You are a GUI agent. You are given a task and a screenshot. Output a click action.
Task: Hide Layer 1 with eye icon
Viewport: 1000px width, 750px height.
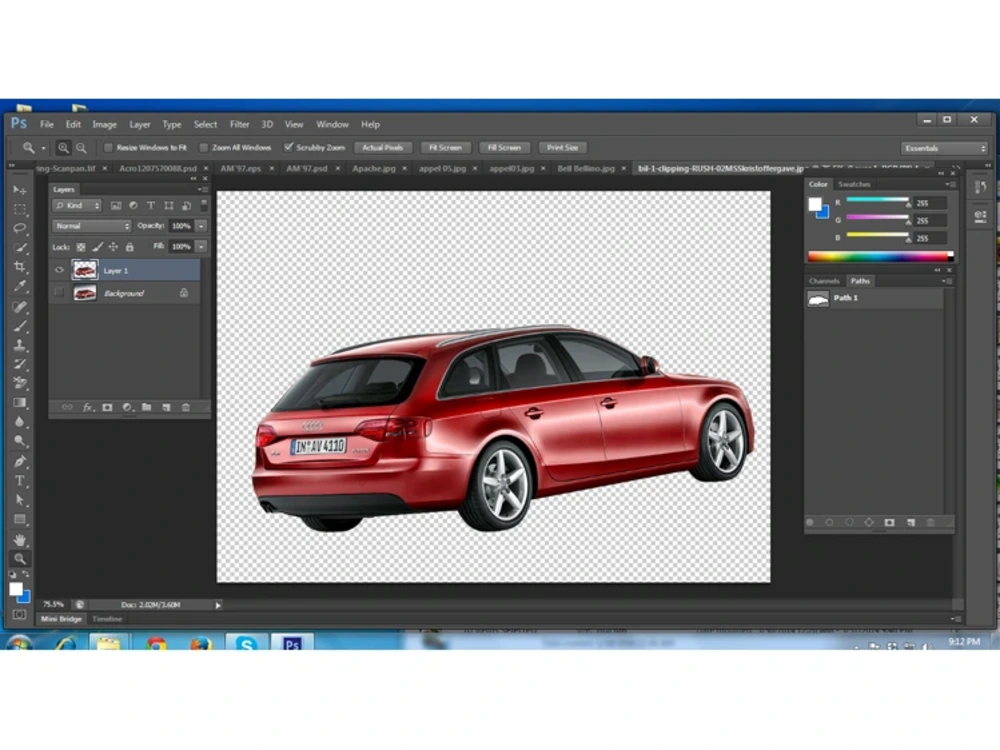click(x=59, y=270)
